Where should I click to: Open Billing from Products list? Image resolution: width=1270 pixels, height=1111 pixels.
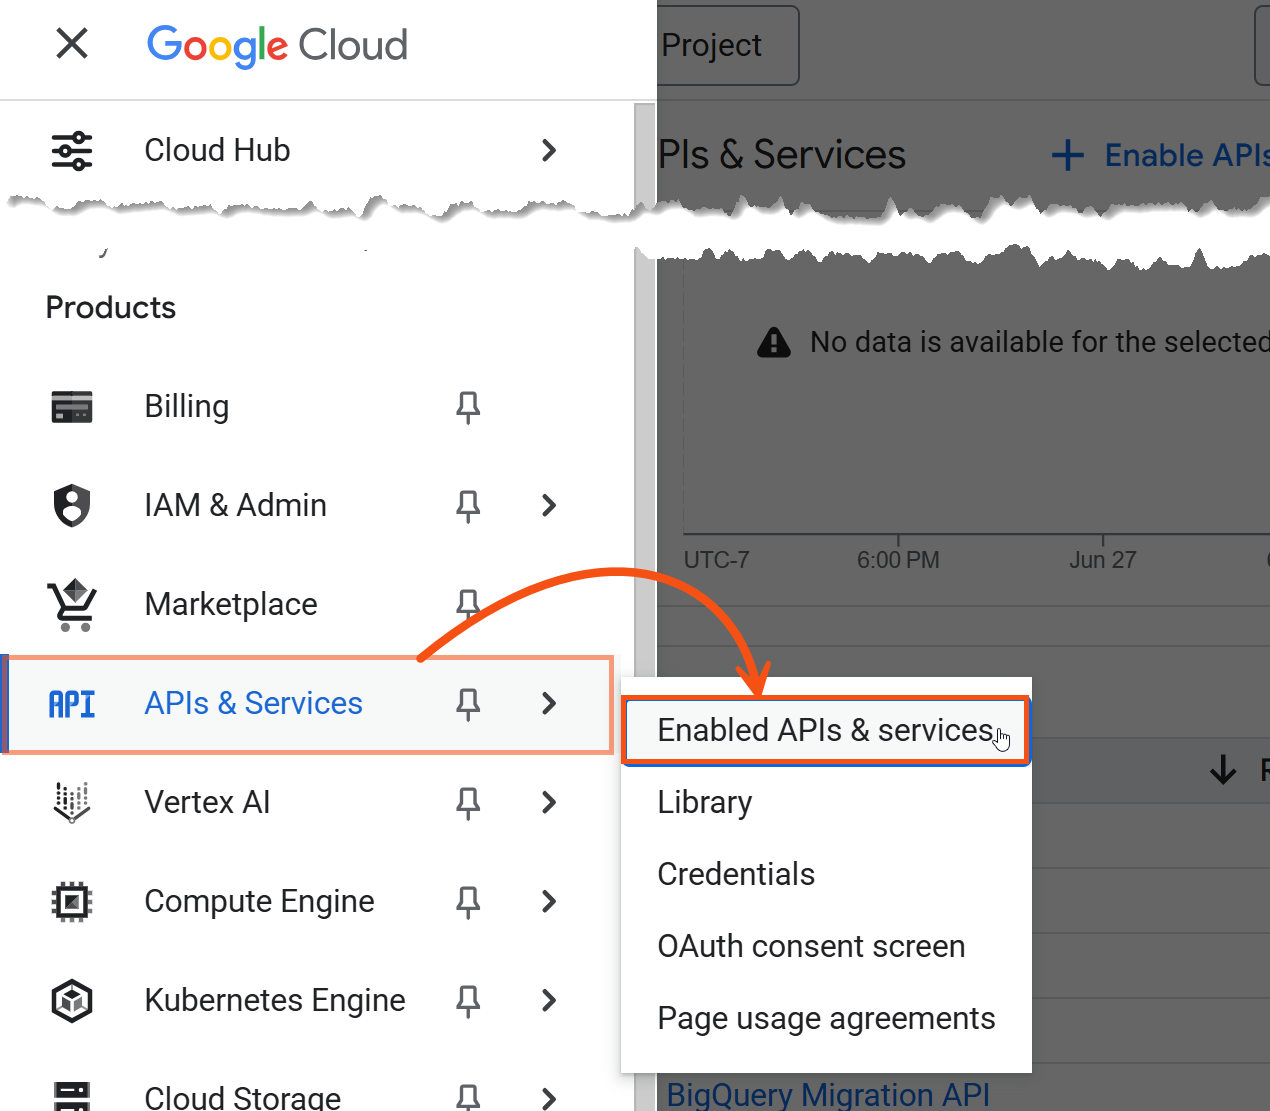tap(187, 406)
